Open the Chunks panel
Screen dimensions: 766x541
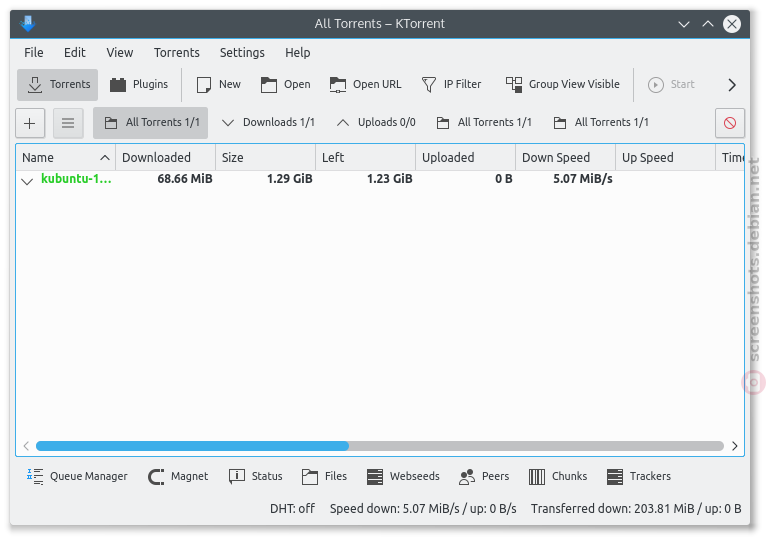point(558,476)
